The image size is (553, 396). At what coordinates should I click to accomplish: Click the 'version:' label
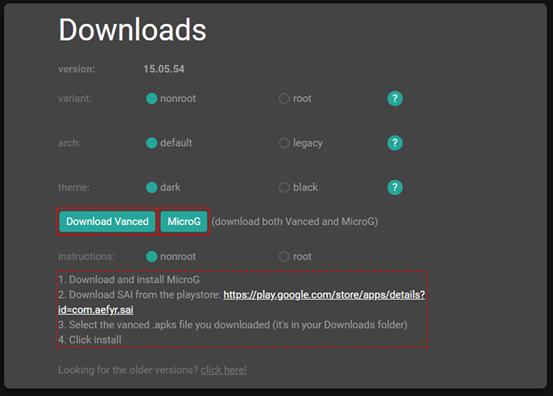(77, 69)
